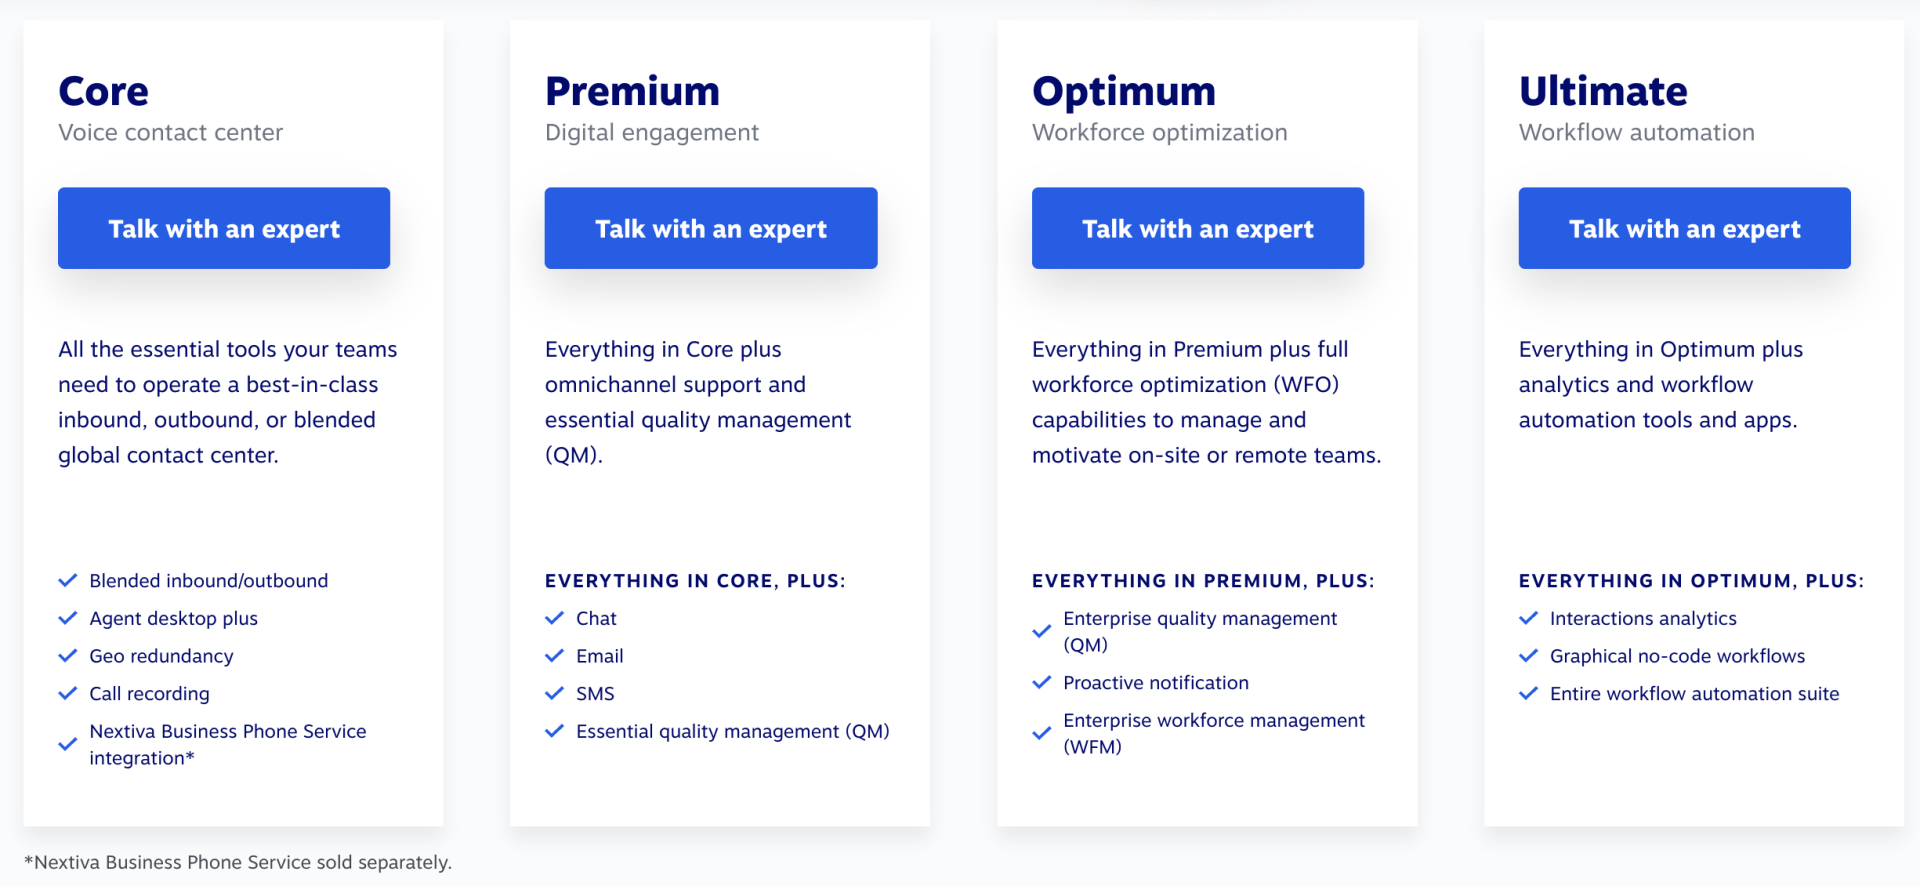
Task: Click Talk with an expert under Premium
Action: click(x=710, y=228)
